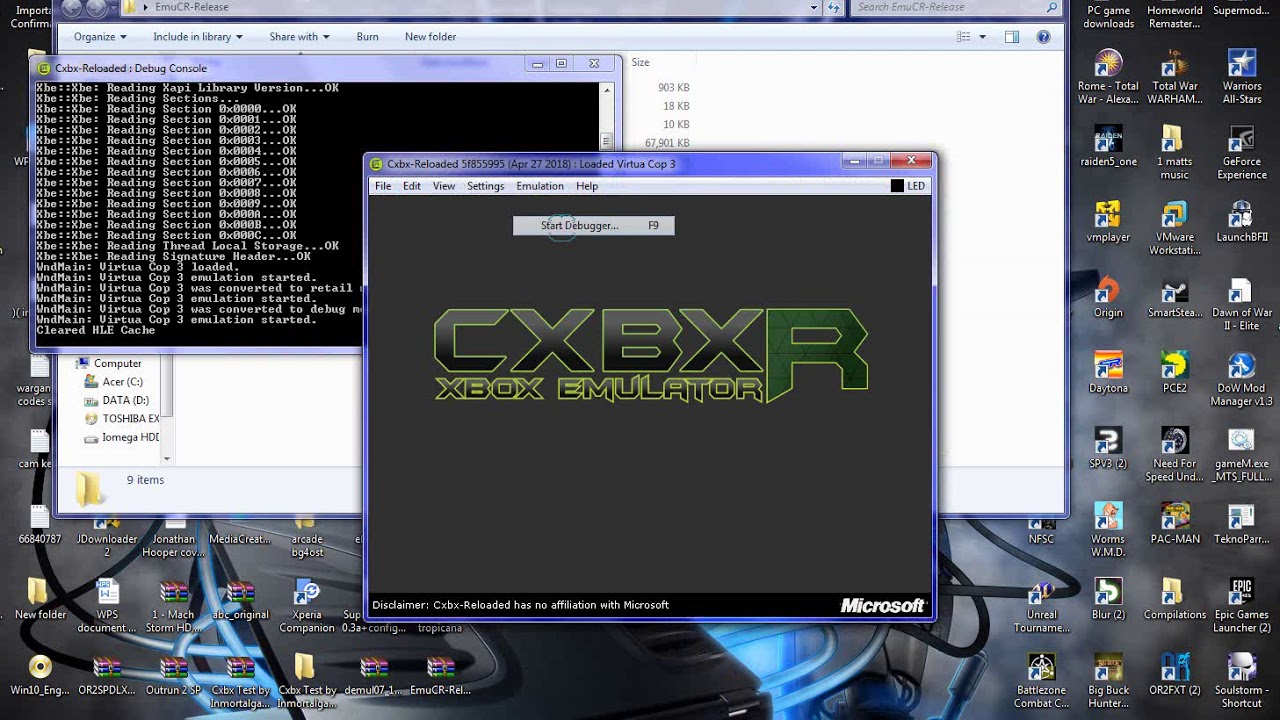This screenshot has width=1280, height=720.
Task: Click New folder in Explorer toolbar
Action: 430,37
